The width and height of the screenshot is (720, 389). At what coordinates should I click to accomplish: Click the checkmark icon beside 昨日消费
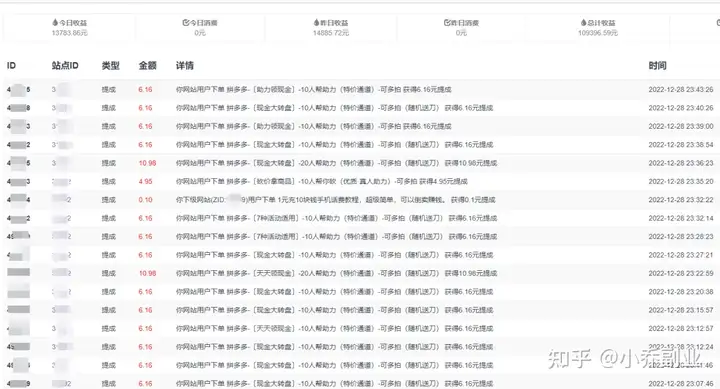point(447,22)
